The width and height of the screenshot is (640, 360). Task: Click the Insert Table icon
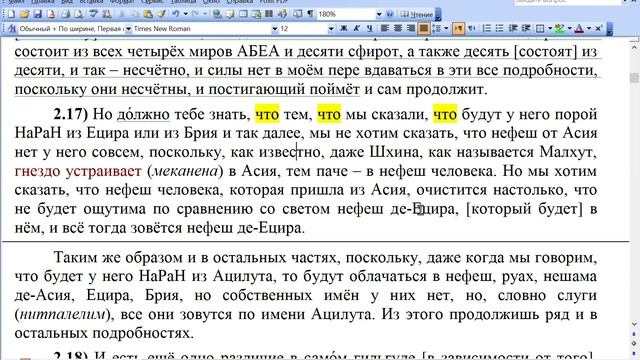point(243,14)
